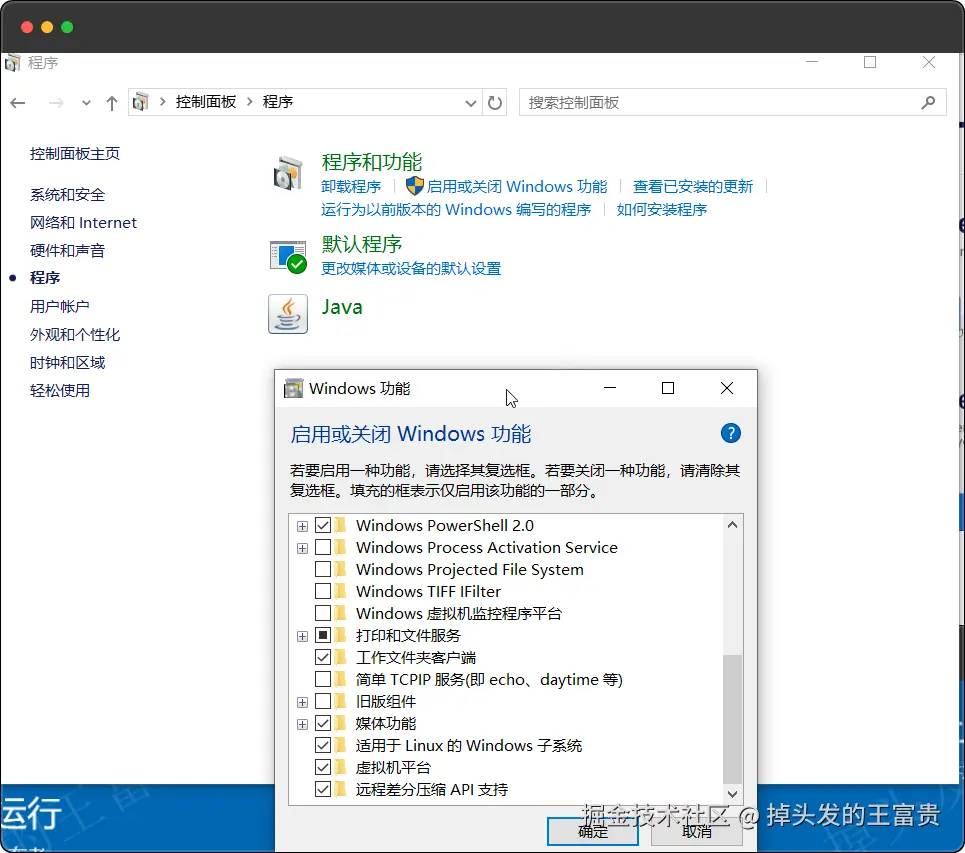Go to 网络和 Internet category
The width and height of the screenshot is (965, 853).
click(x=83, y=222)
